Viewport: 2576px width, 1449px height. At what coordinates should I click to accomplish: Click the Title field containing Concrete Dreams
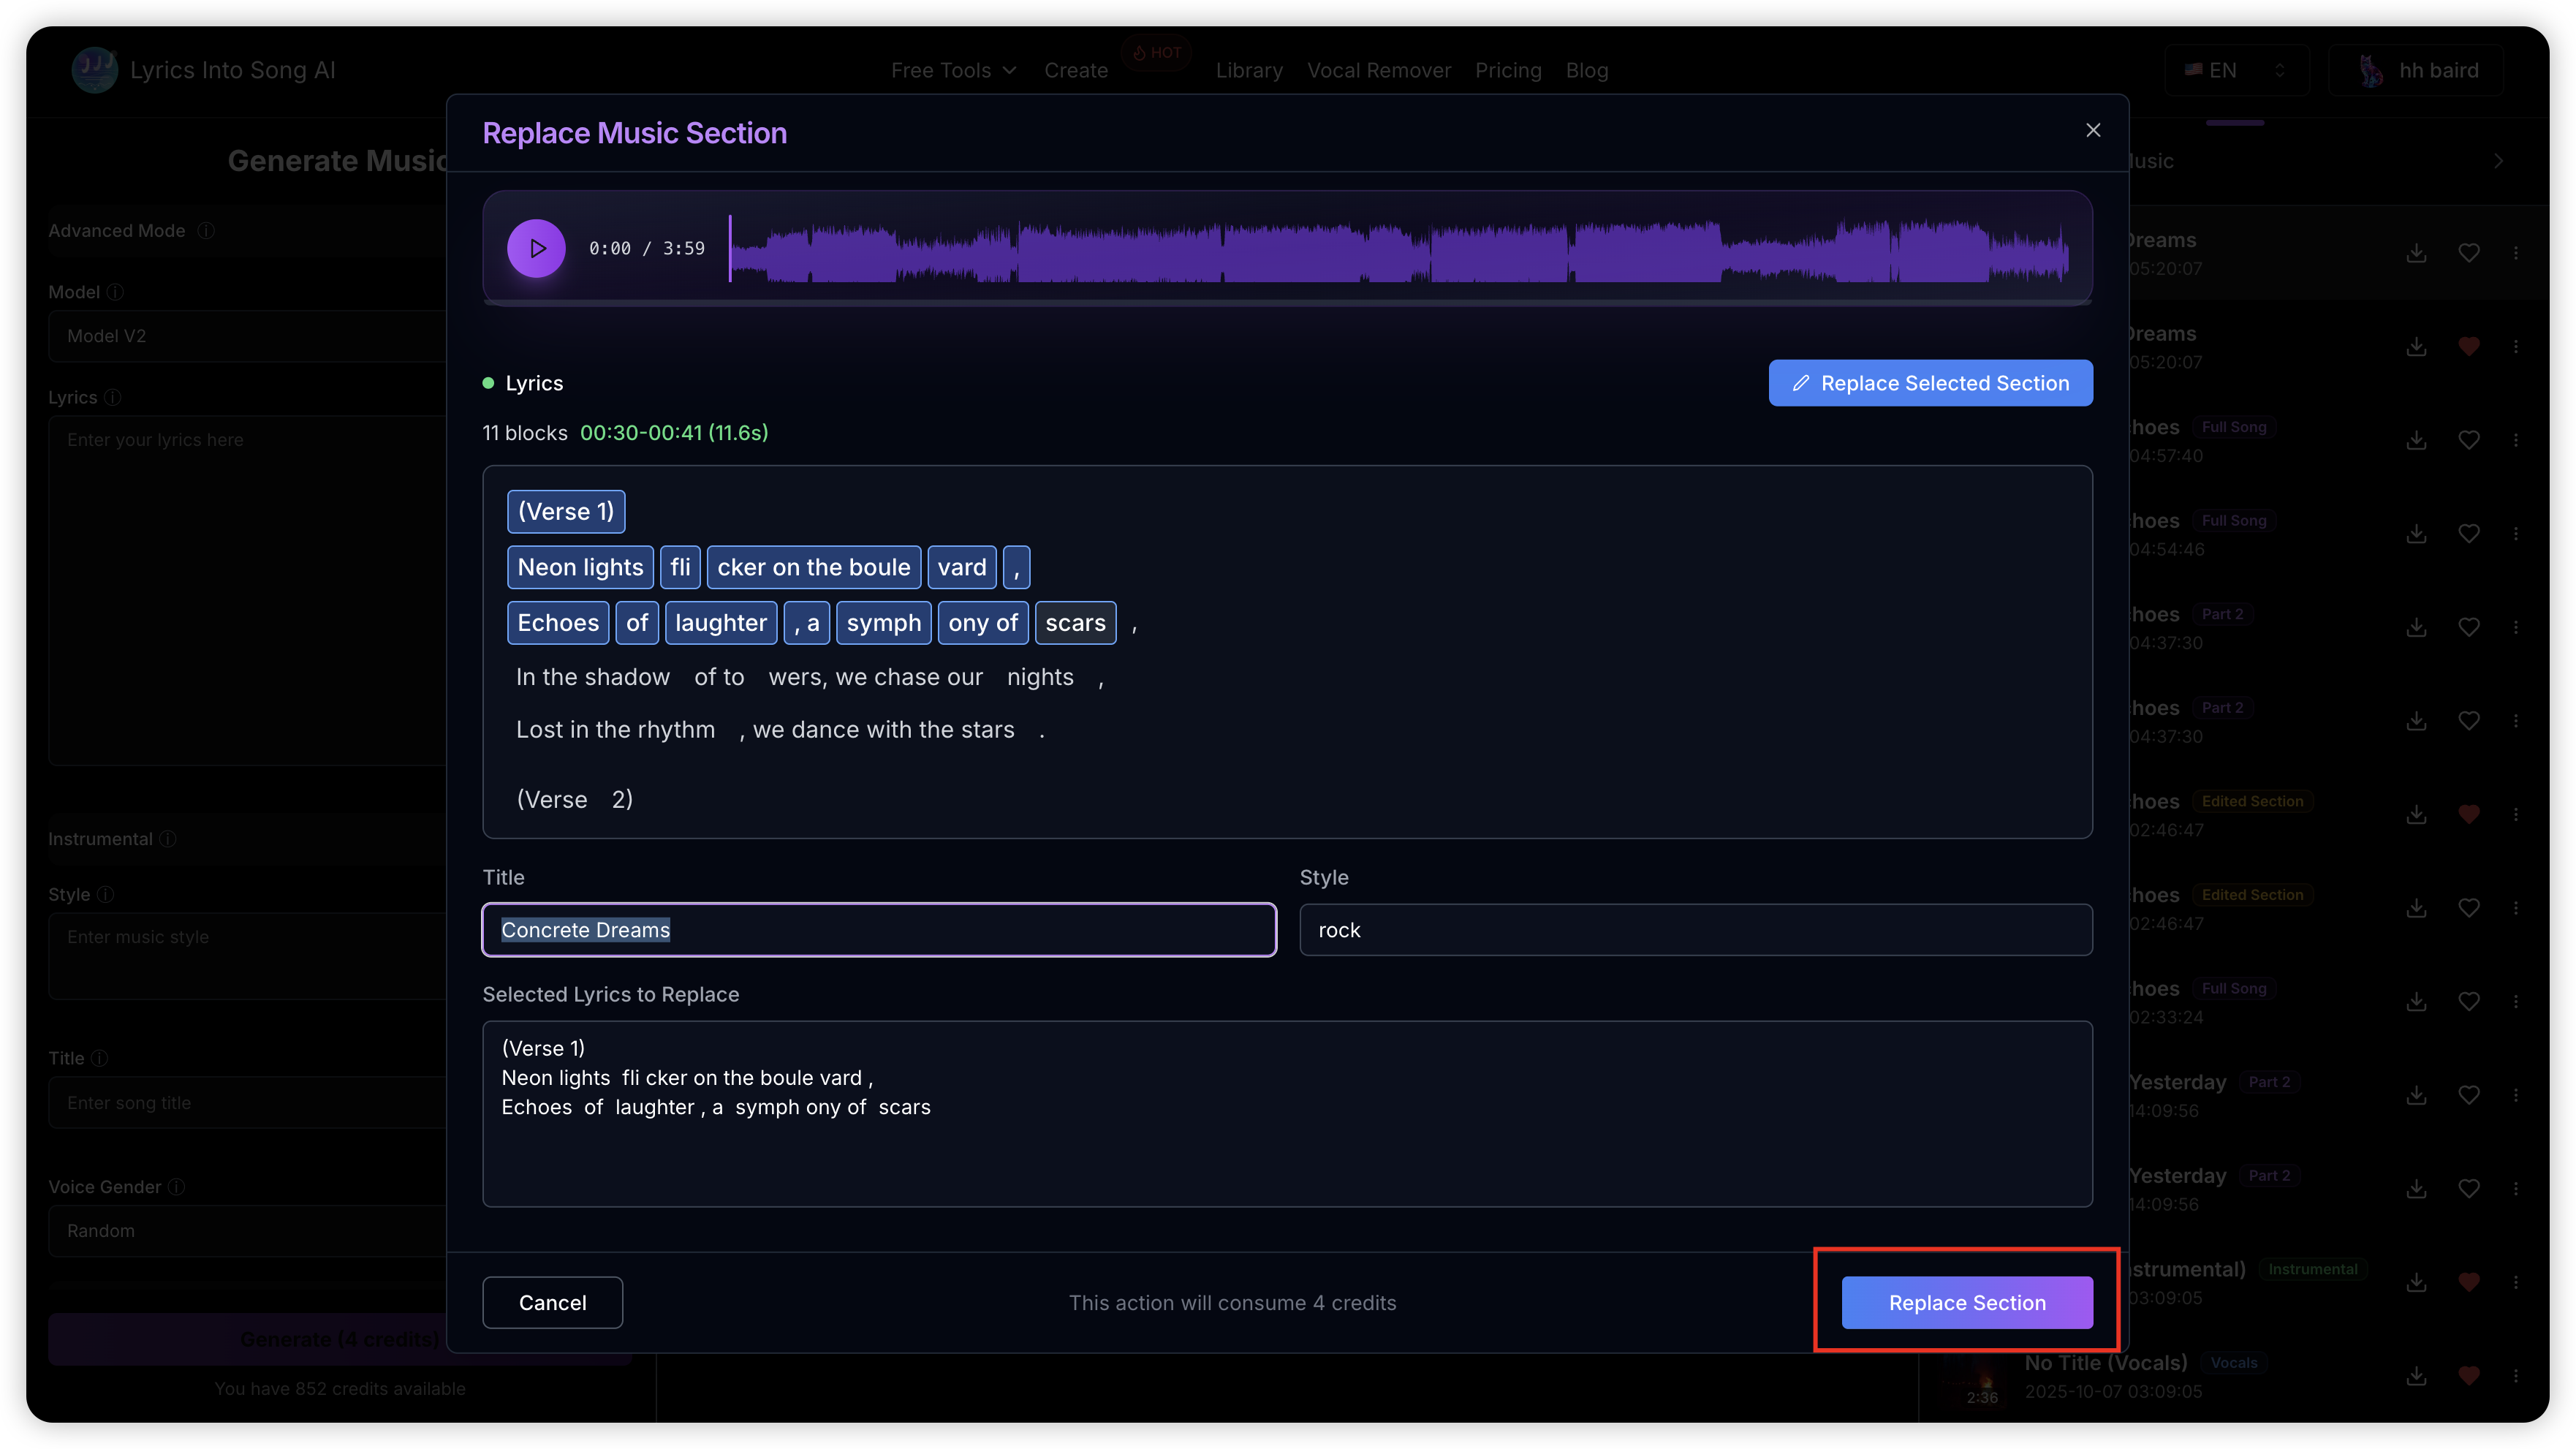click(x=879, y=930)
